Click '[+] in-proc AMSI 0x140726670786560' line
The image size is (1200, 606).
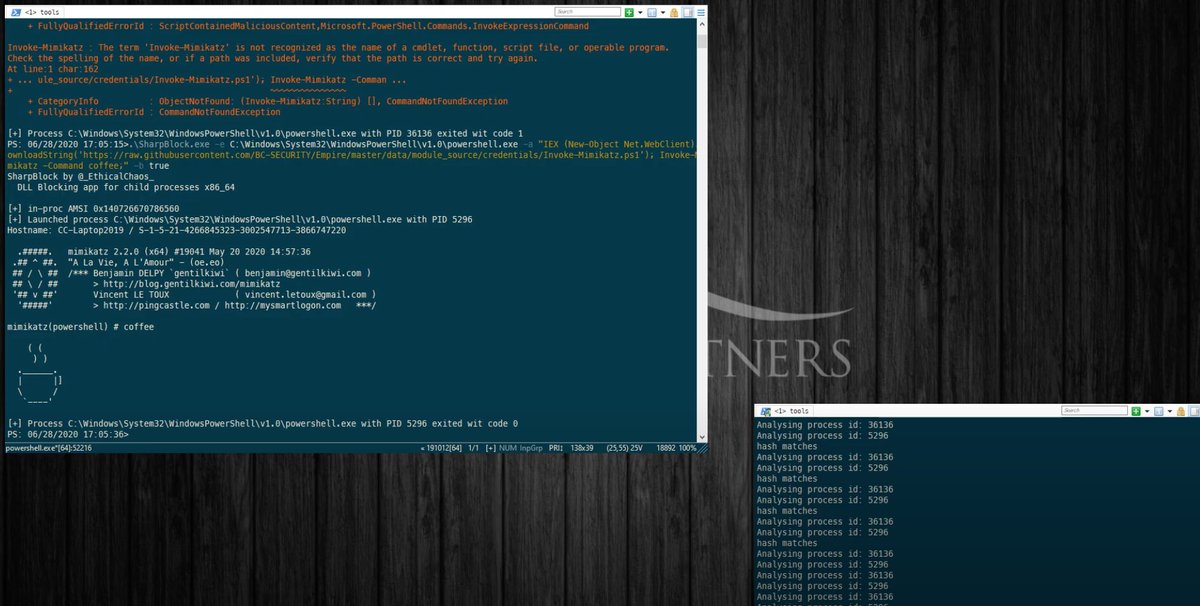(x=94, y=209)
